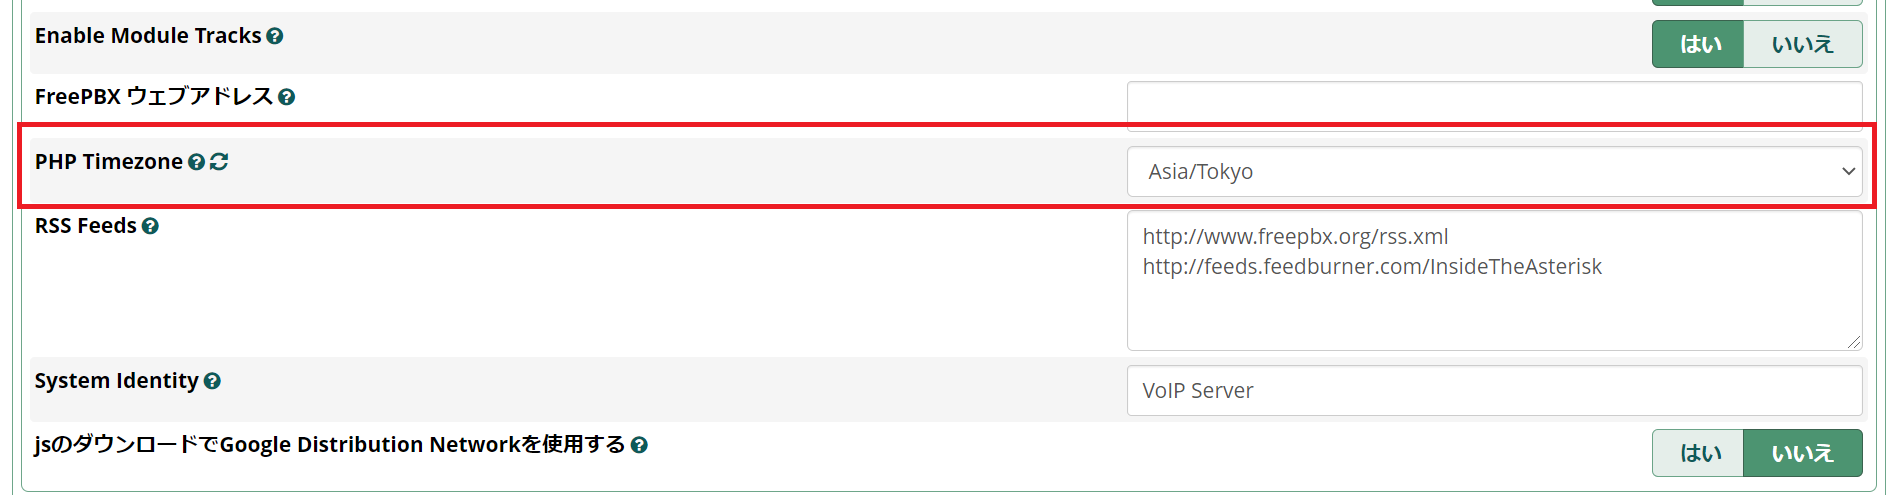Image resolution: width=1896 pixels, height=495 pixels.
Task: Show help for RSS Feeds setting
Action: pyautogui.click(x=150, y=226)
